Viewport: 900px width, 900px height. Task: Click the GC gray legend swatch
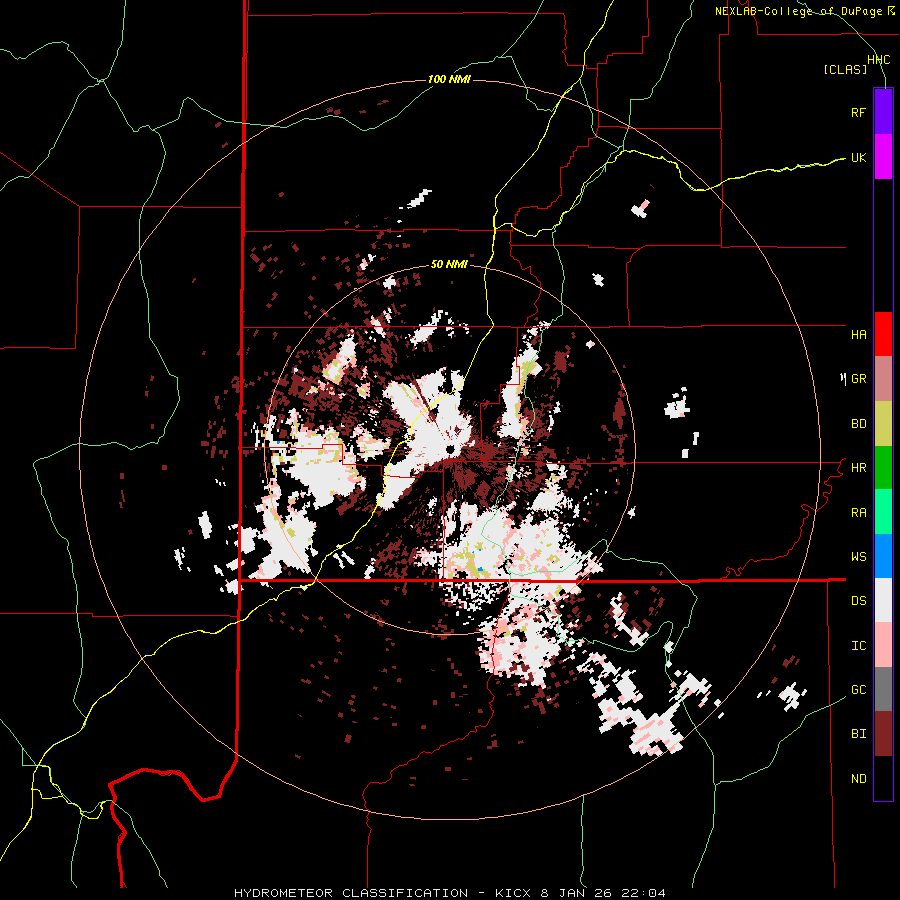pos(883,689)
